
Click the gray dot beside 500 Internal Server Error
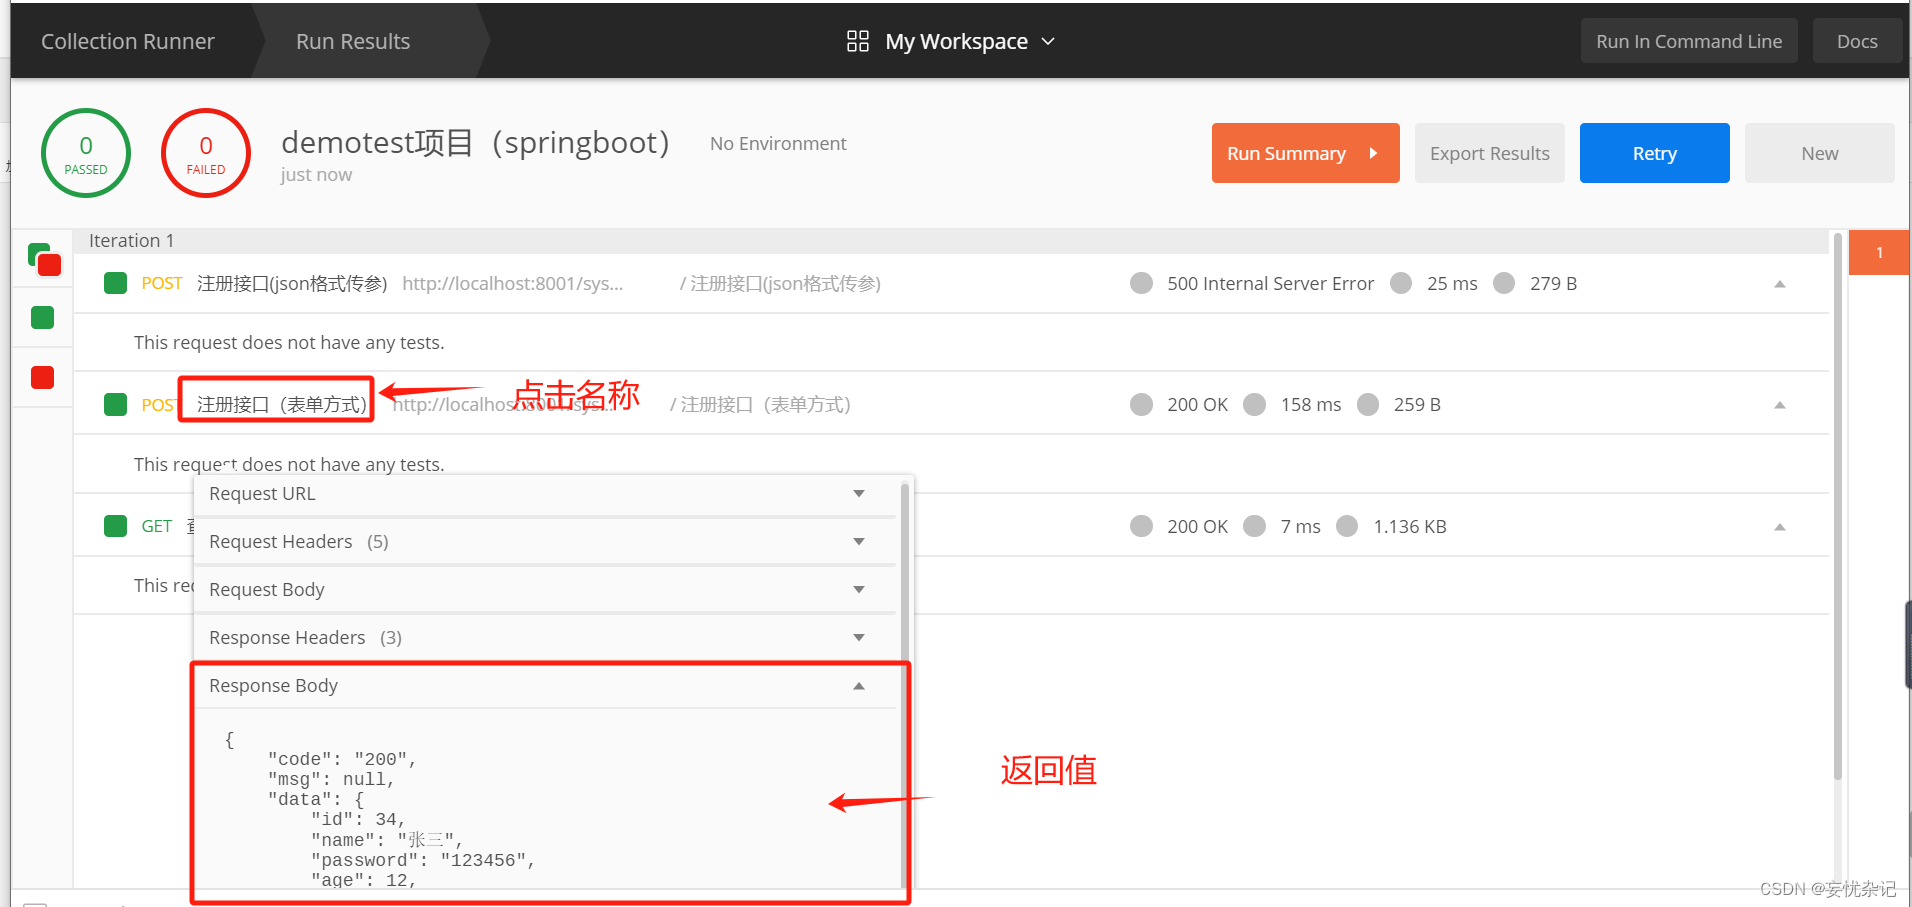[x=1141, y=283]
